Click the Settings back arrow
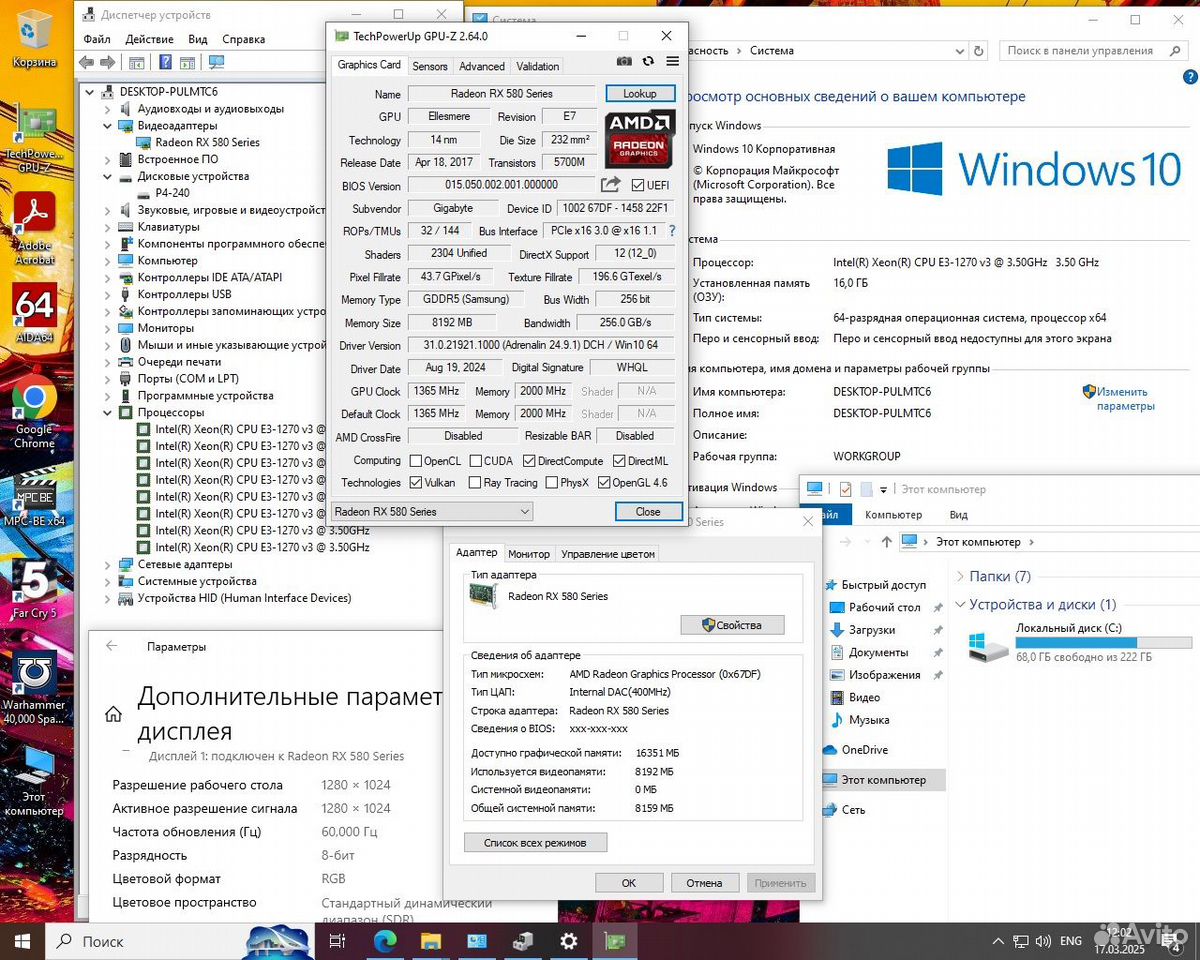The image size is (1200, 960). [111, 646]
